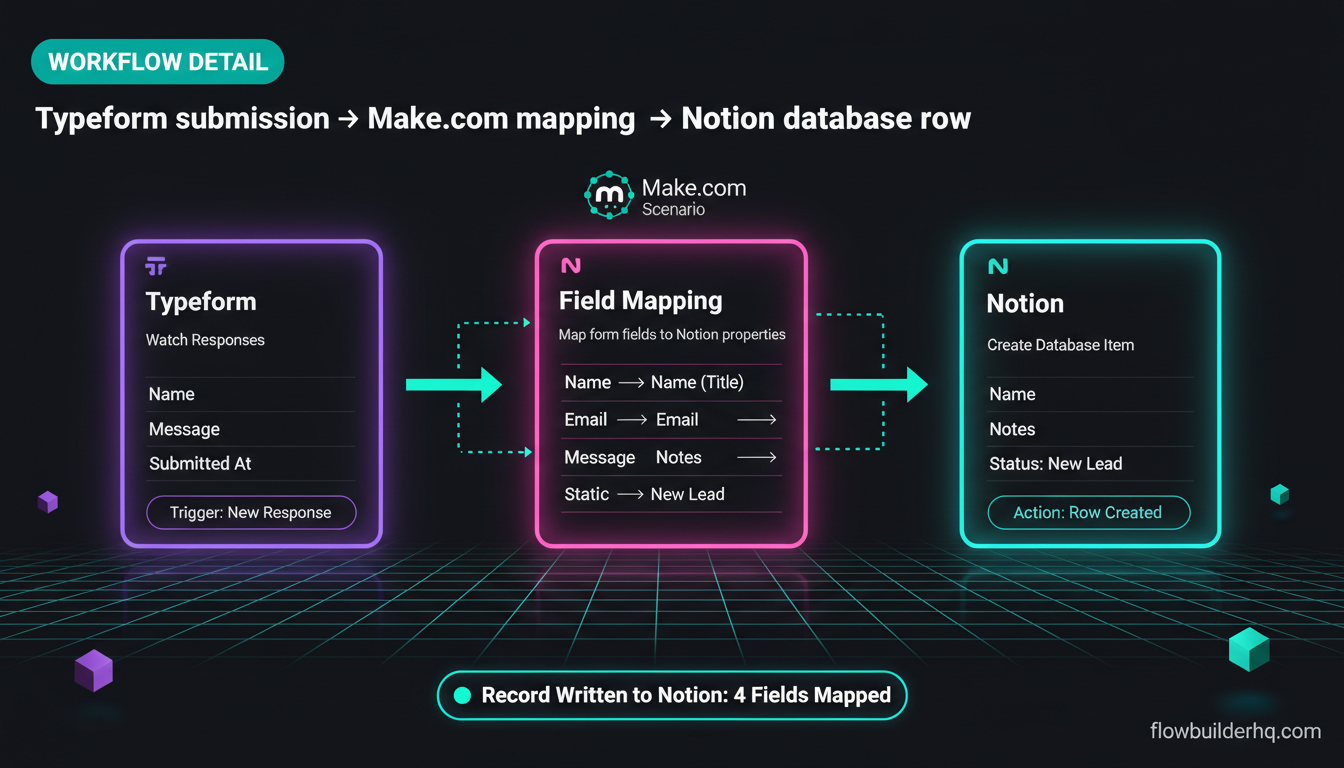This screenshot has width=1344, height=768.
Task: Click the Record Written to Notion status pill
Action: [672, 695]
